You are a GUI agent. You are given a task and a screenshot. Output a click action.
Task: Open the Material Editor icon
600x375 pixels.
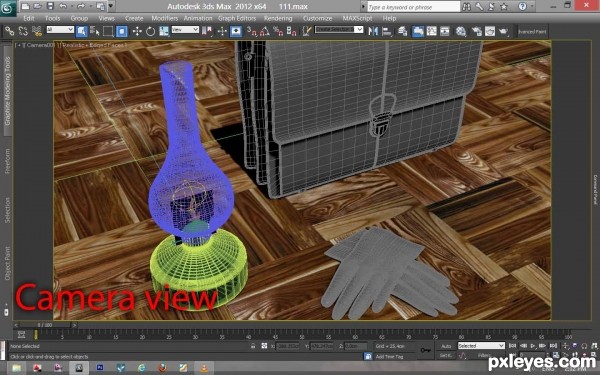pyautogui.click(x=461, y=31)
